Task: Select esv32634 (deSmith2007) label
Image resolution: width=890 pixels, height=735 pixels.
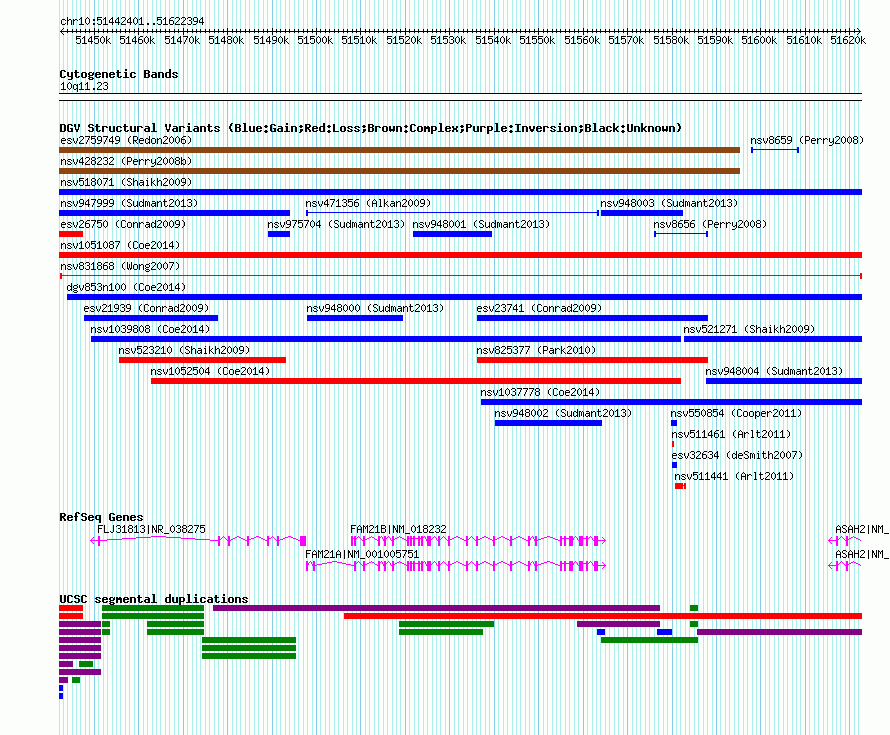Action: (737, 455)
